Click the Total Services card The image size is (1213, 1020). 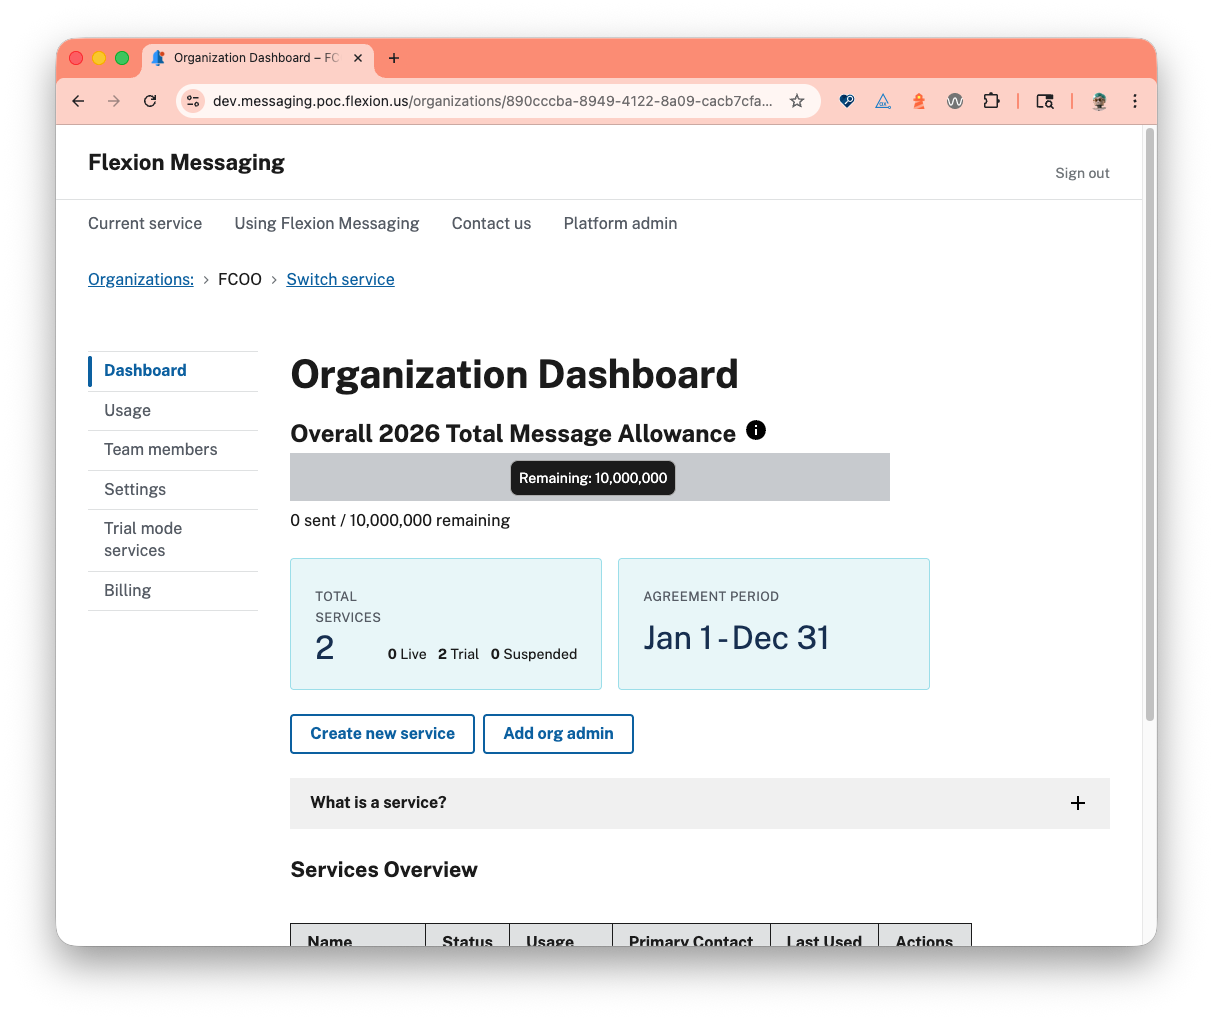pyautogui.click(x=446, y=624)
